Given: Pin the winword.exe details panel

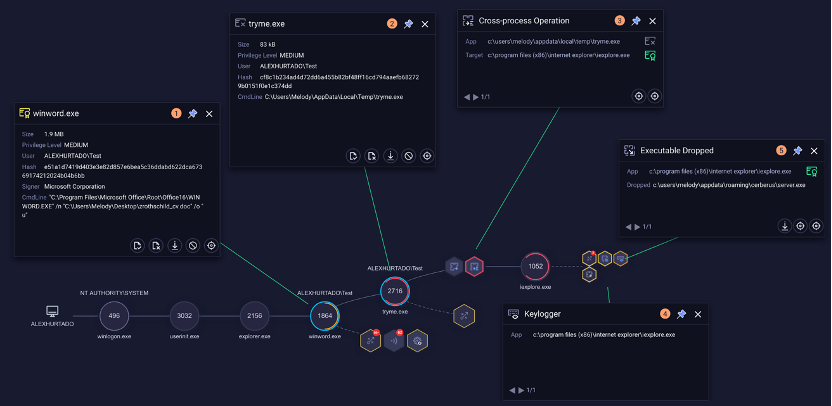Looking at the screenshot, I should 193,114.
